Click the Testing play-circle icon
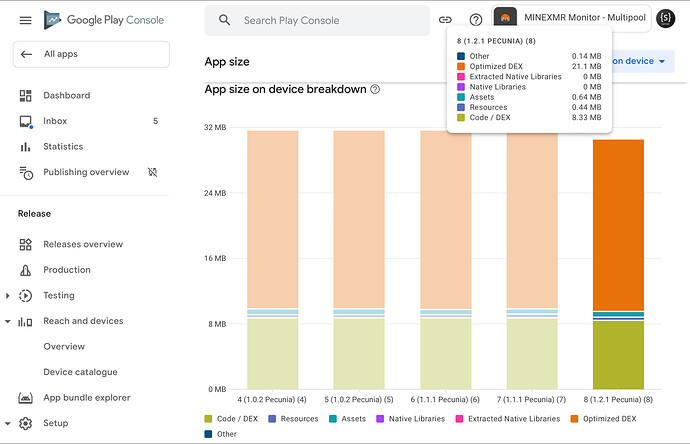The width and height of the screenshot is (690, 444). [26, 296]
